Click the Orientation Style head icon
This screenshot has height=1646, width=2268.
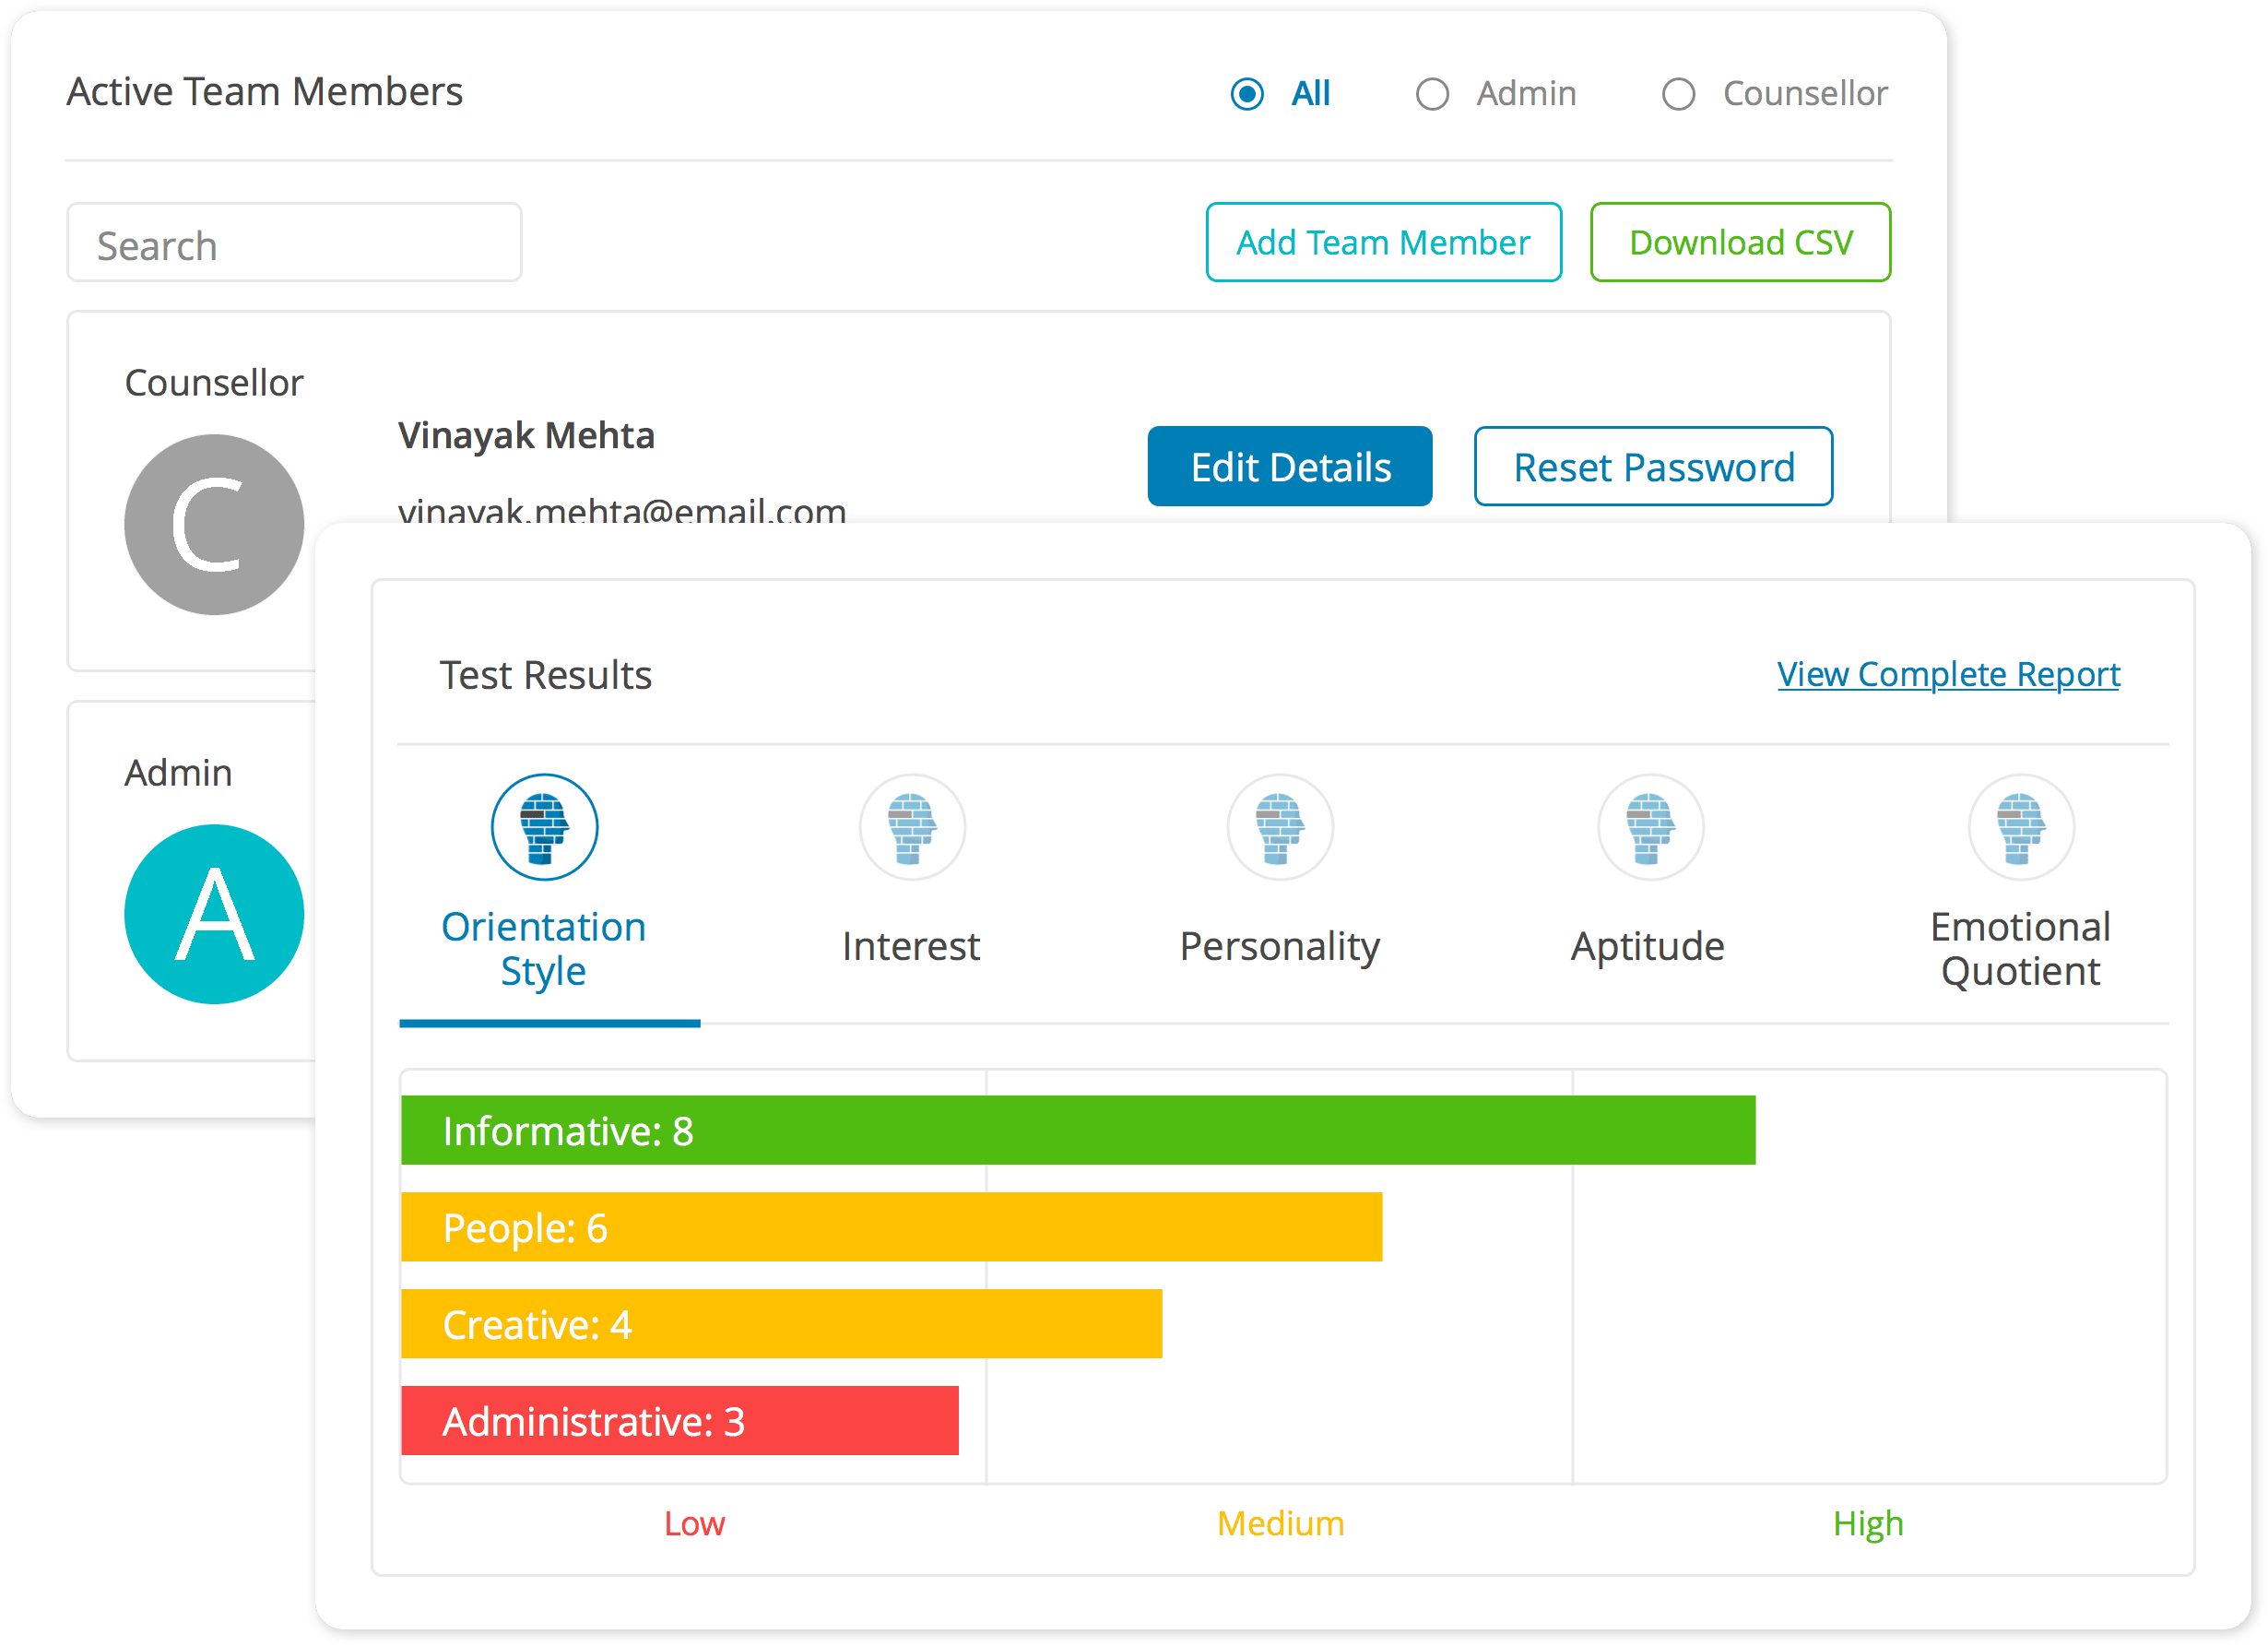pyautogui.click(x=544, y=827)
